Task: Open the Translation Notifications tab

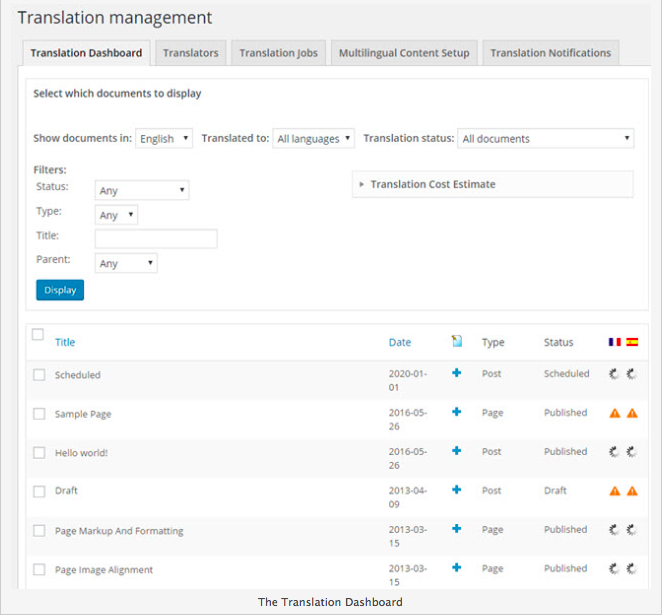Action: [x=551, y=53]
